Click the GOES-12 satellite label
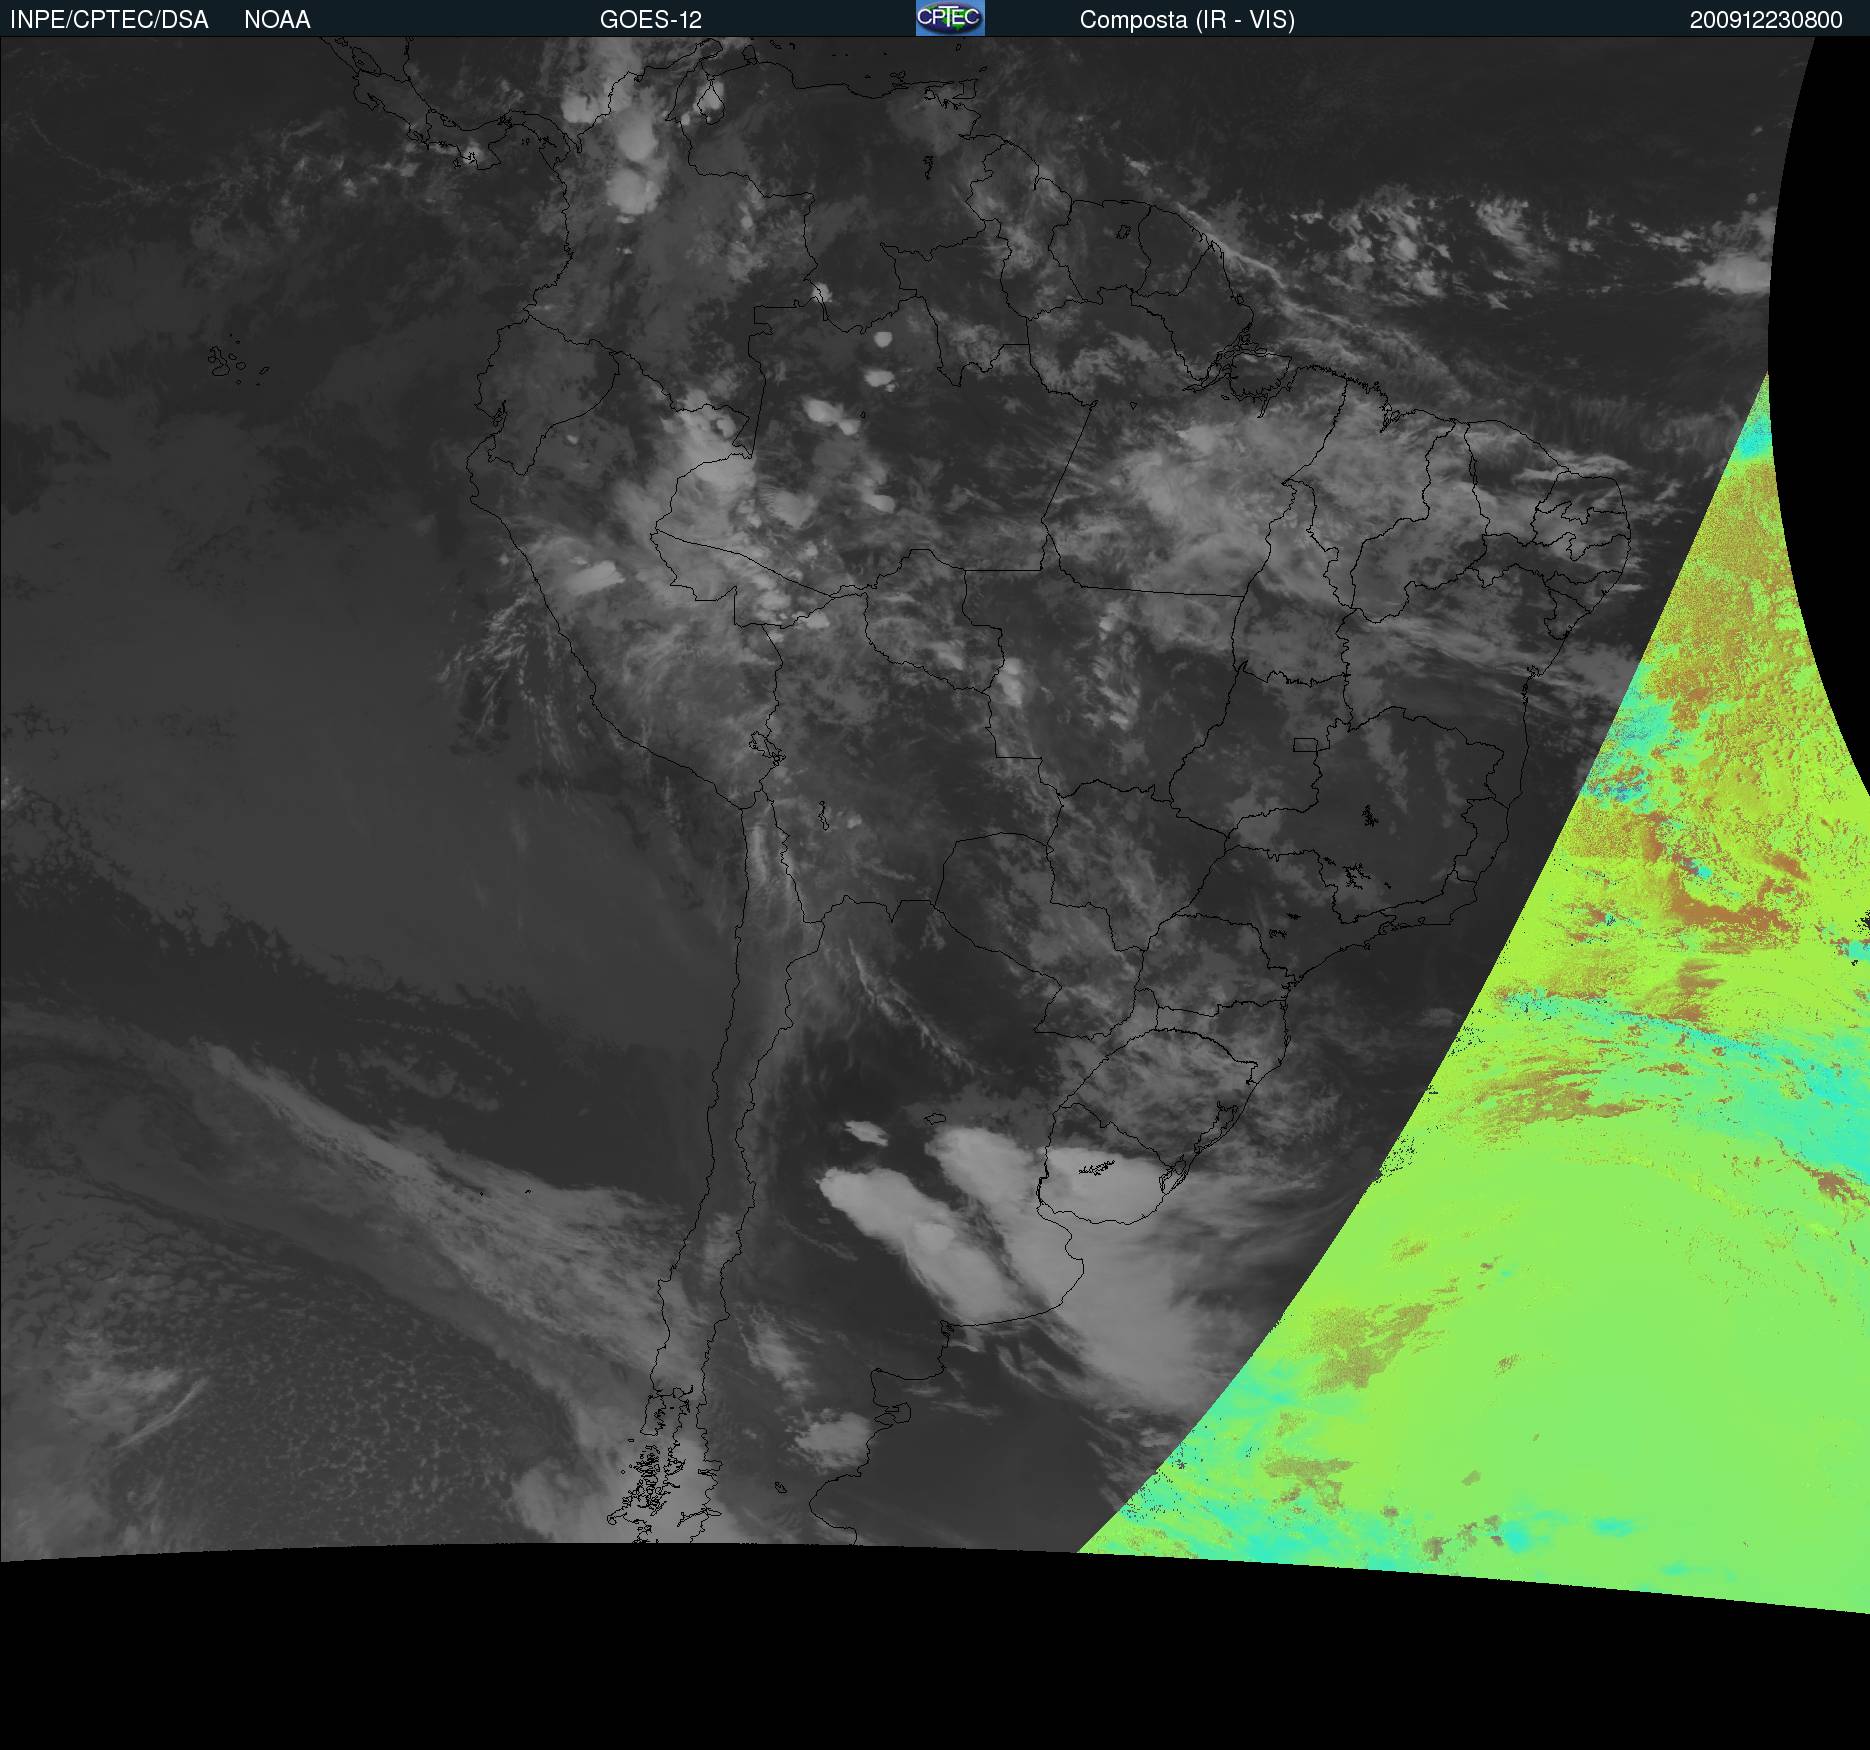The width and height of the screenshot is (1870, 1750). click(x=651, y=20)
